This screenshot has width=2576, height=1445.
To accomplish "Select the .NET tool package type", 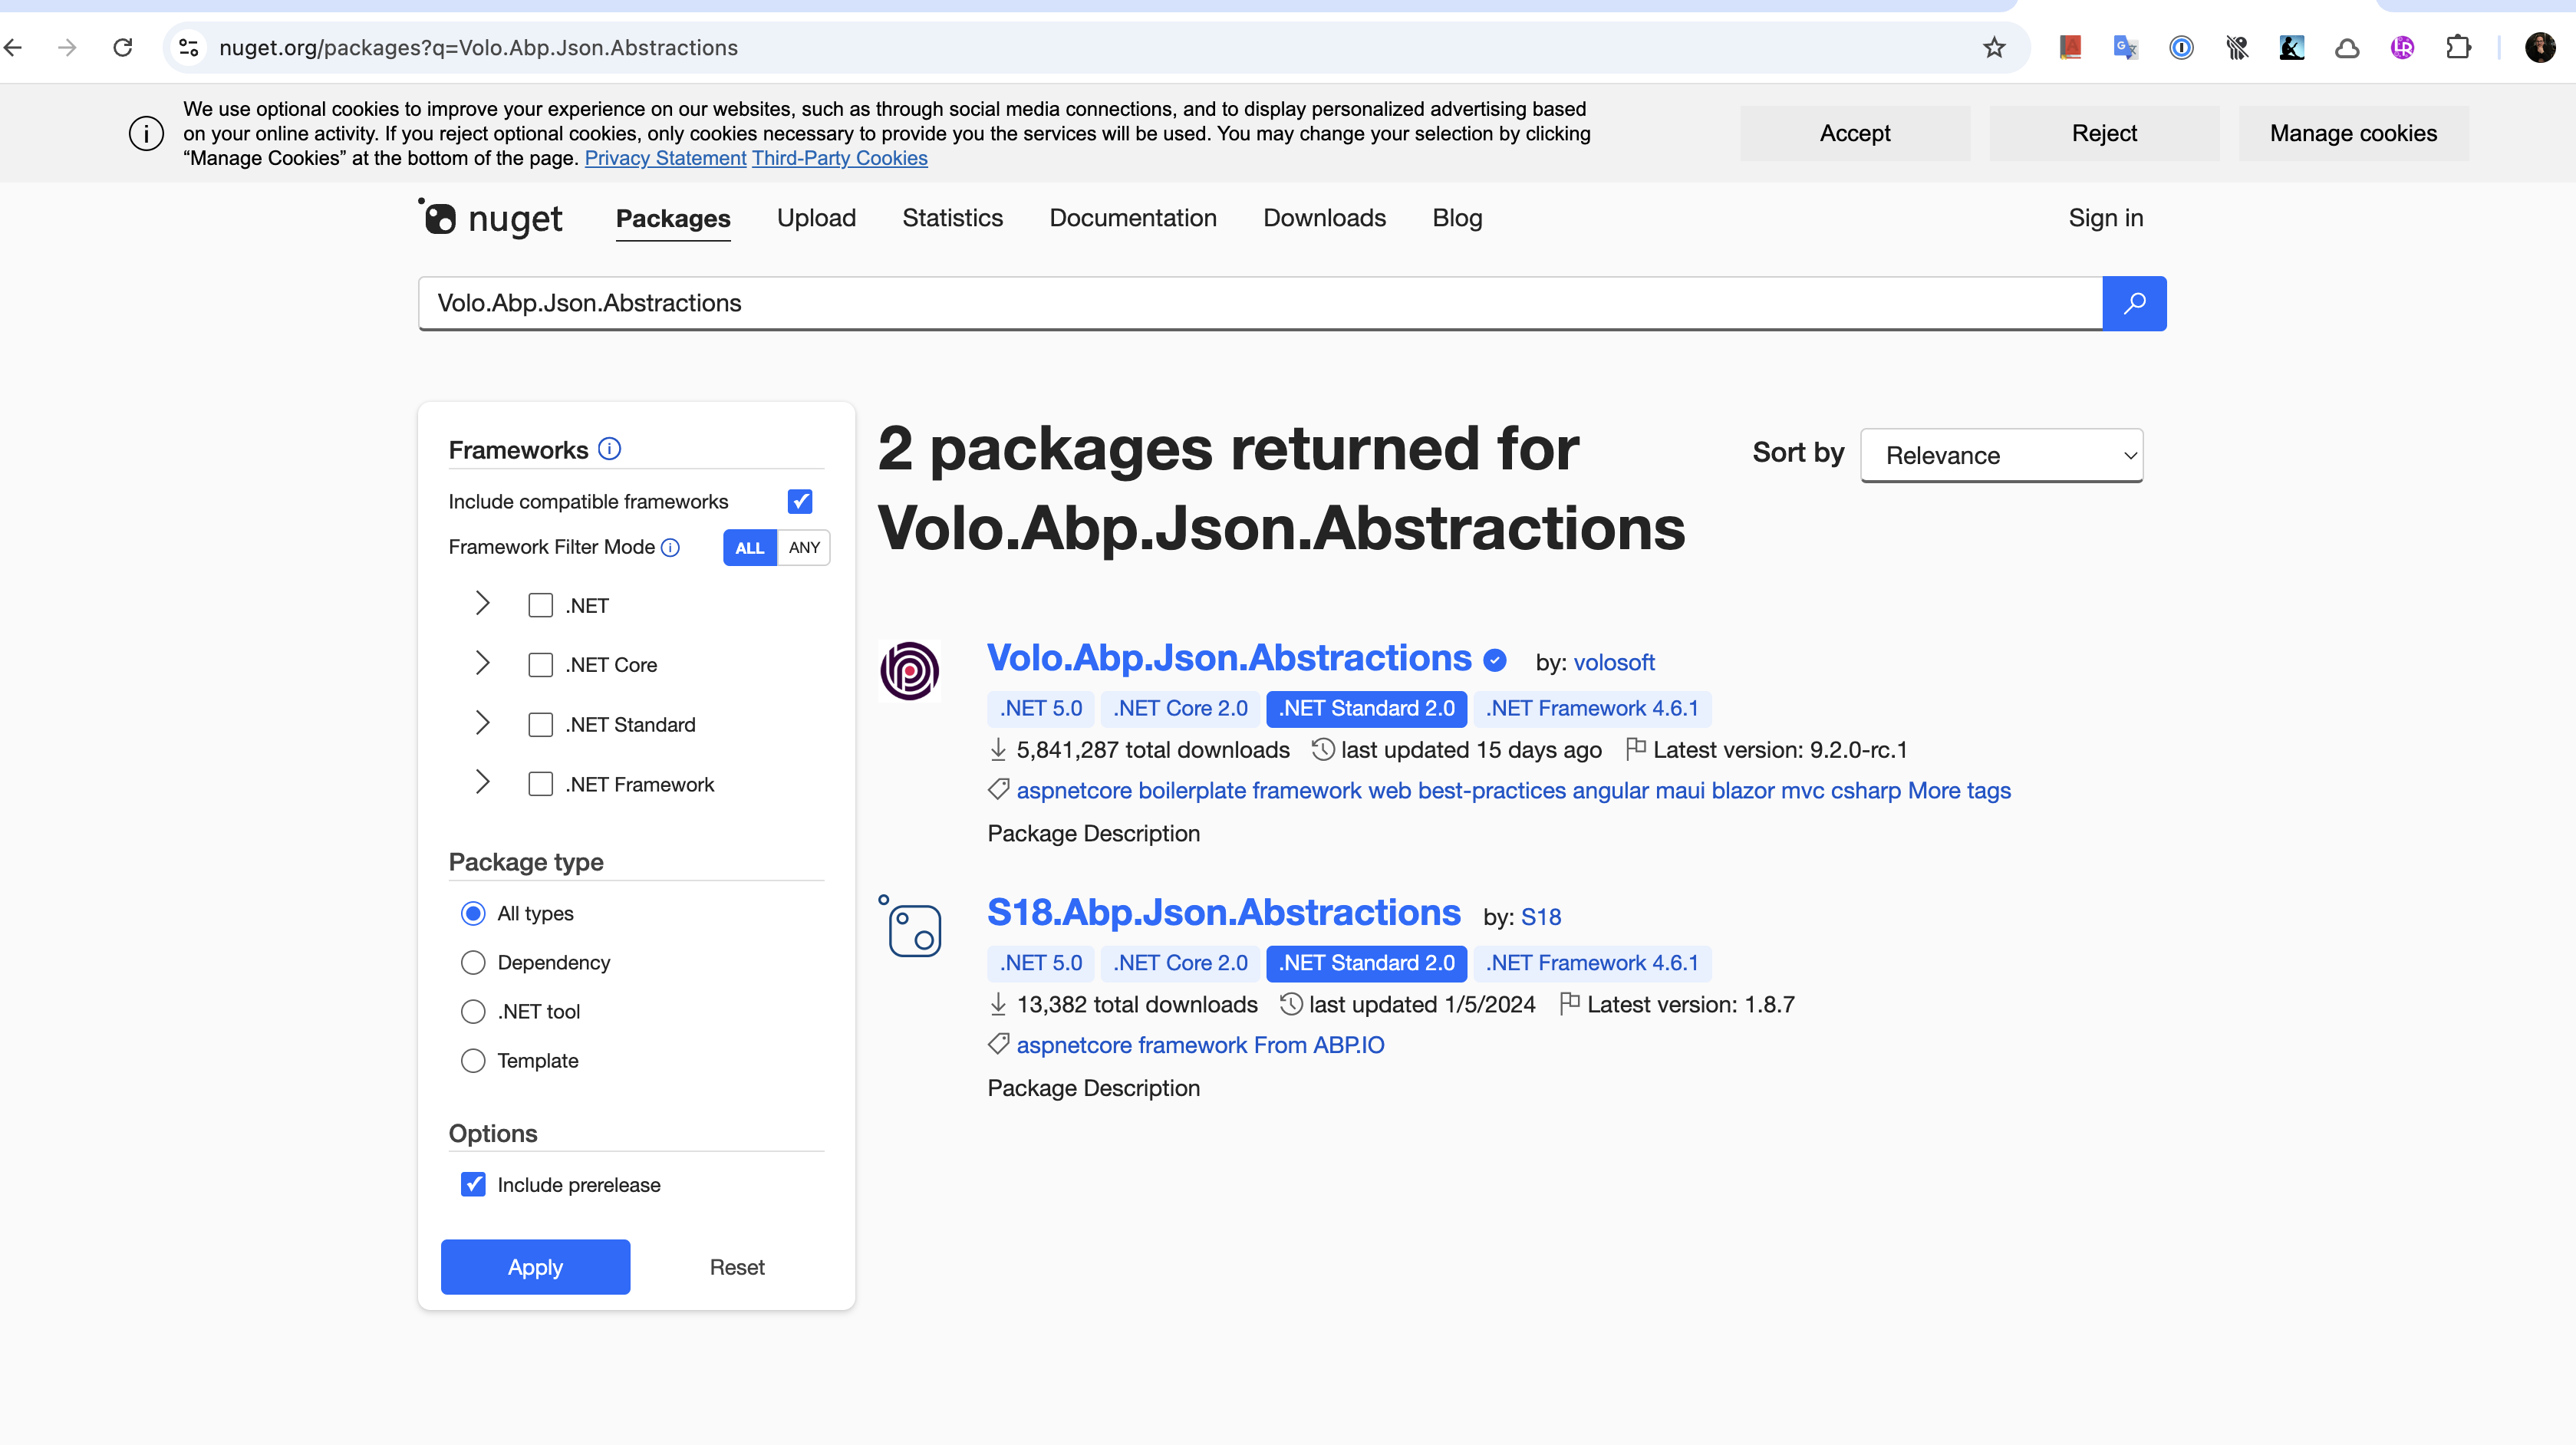I will pos(473,1011).
